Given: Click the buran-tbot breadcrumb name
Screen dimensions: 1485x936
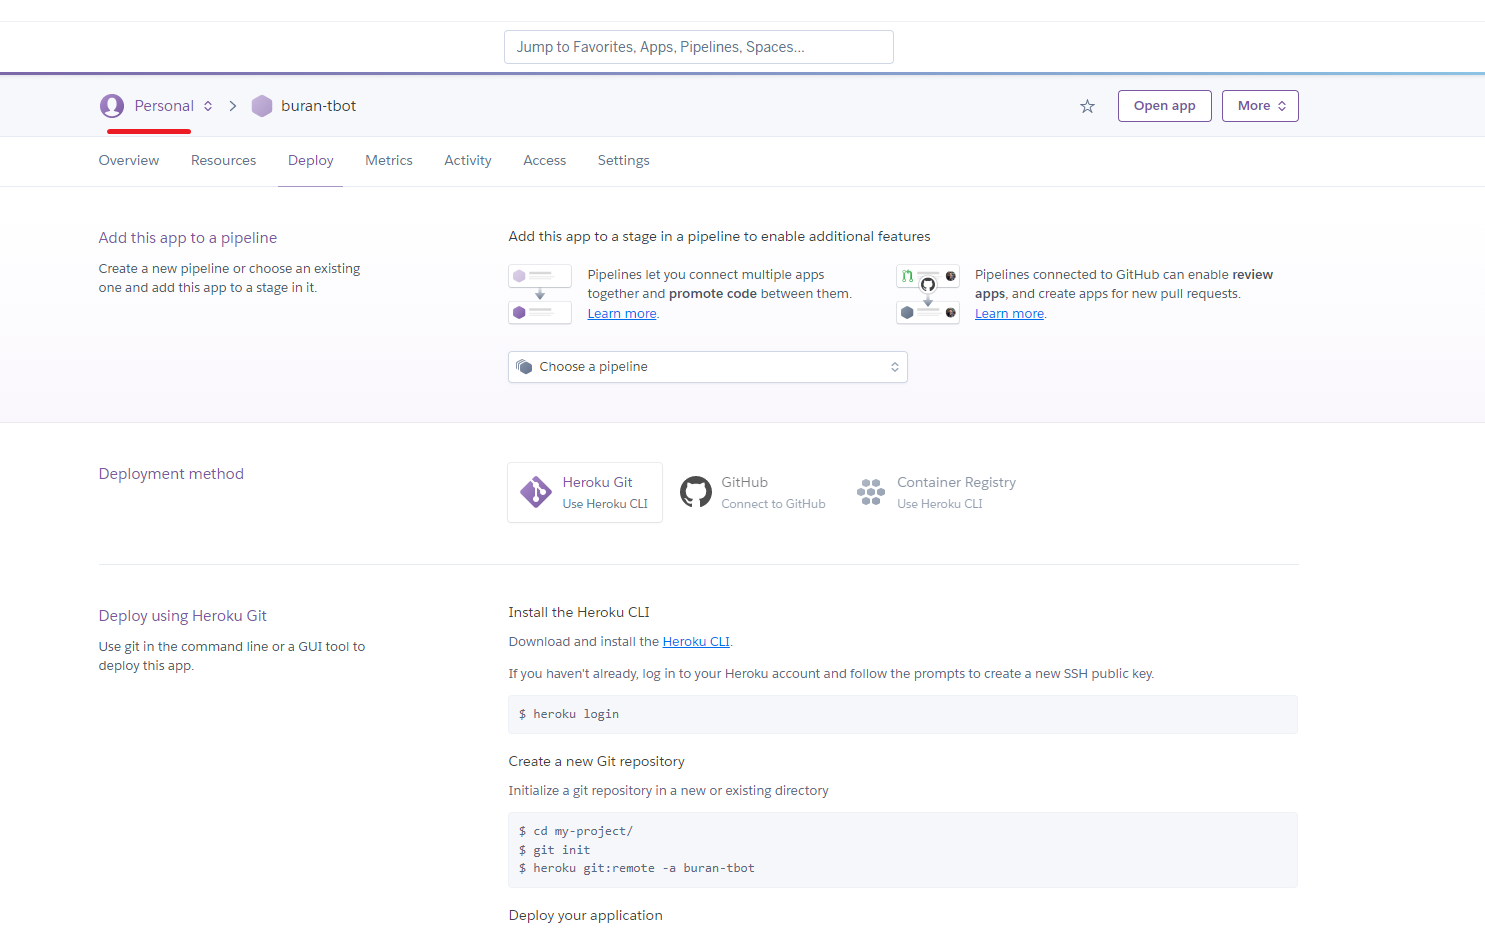Looking at the screenshot, I should [x=318, y=106].
